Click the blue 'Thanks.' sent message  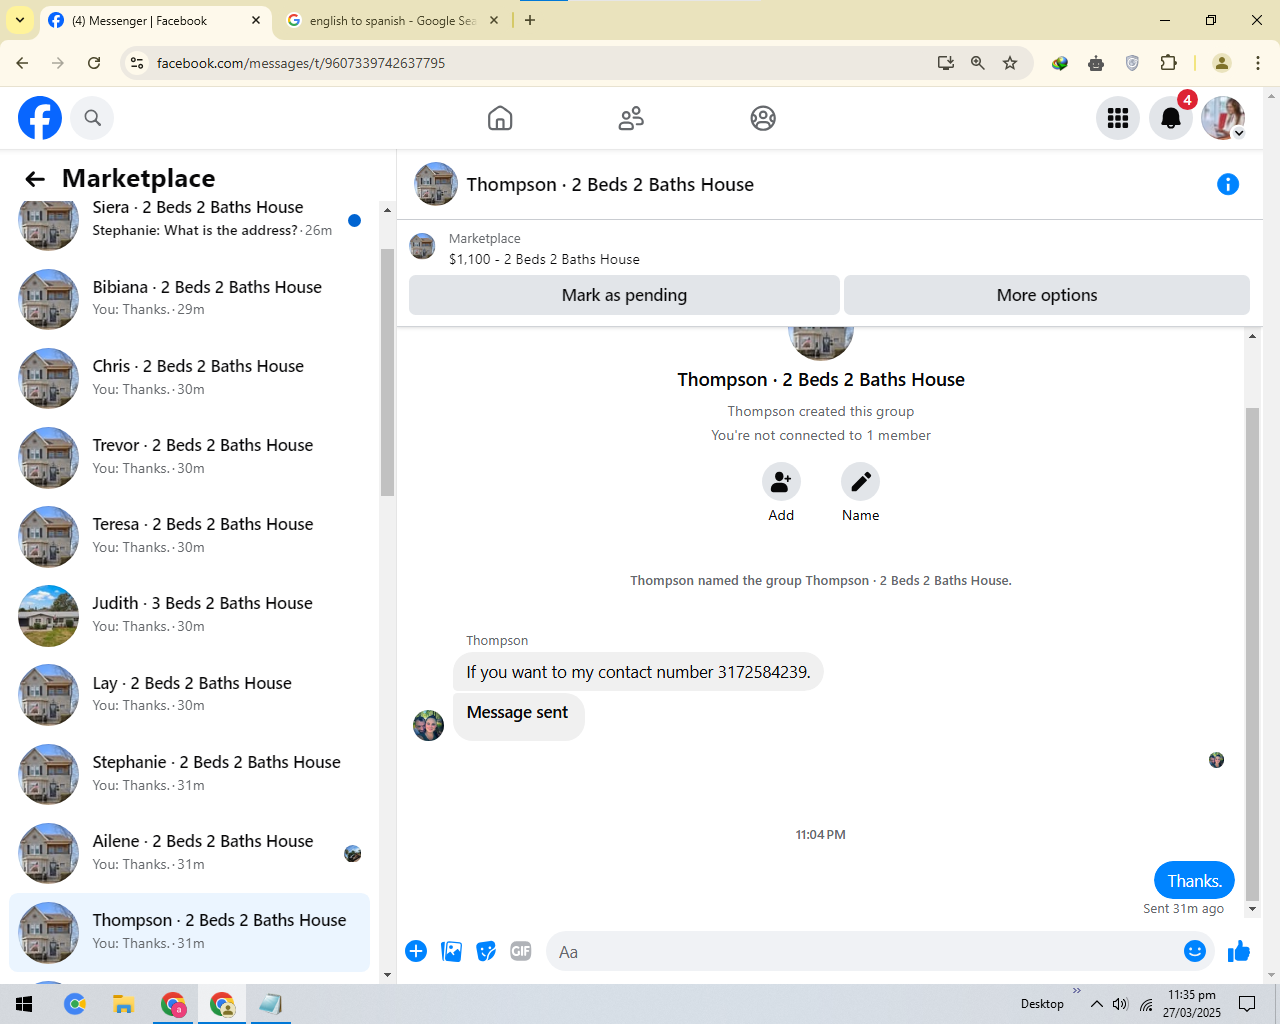tap(1194, 881)
